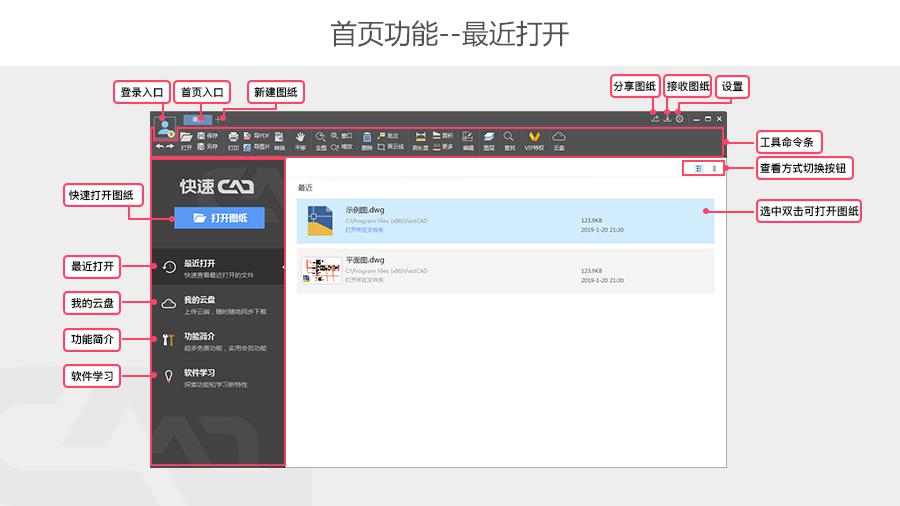The image size is (900, 506).
Task: Switch to list view mode
Action: coord(698,168)
